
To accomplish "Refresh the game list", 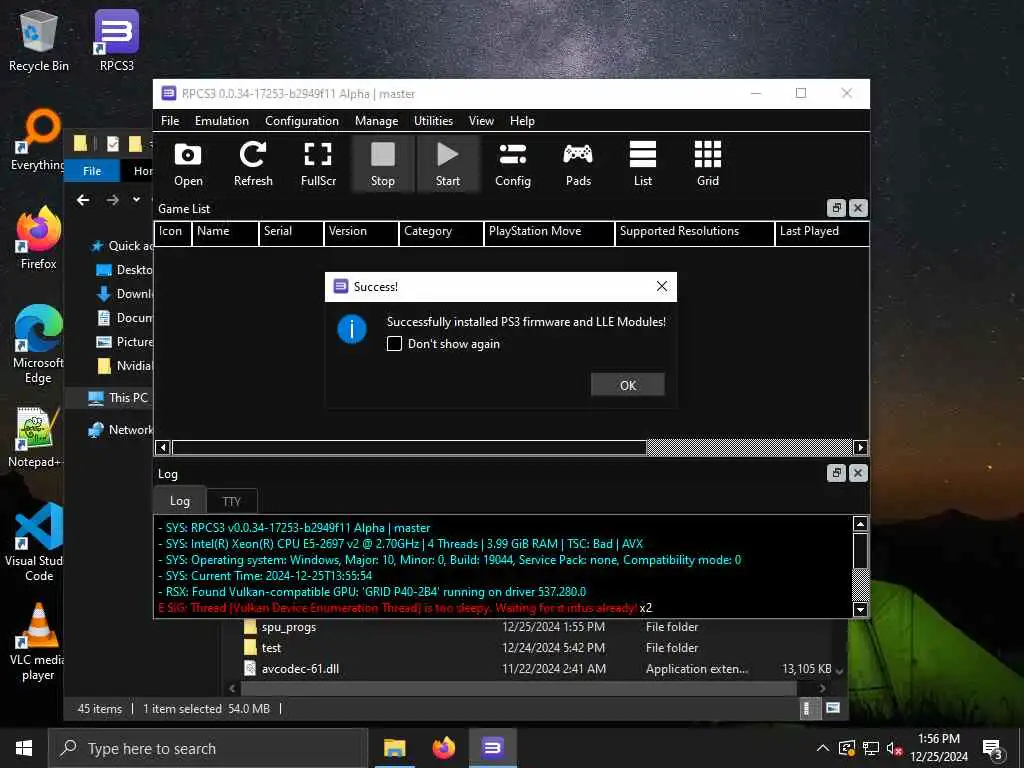I will [x=253, y=163].
